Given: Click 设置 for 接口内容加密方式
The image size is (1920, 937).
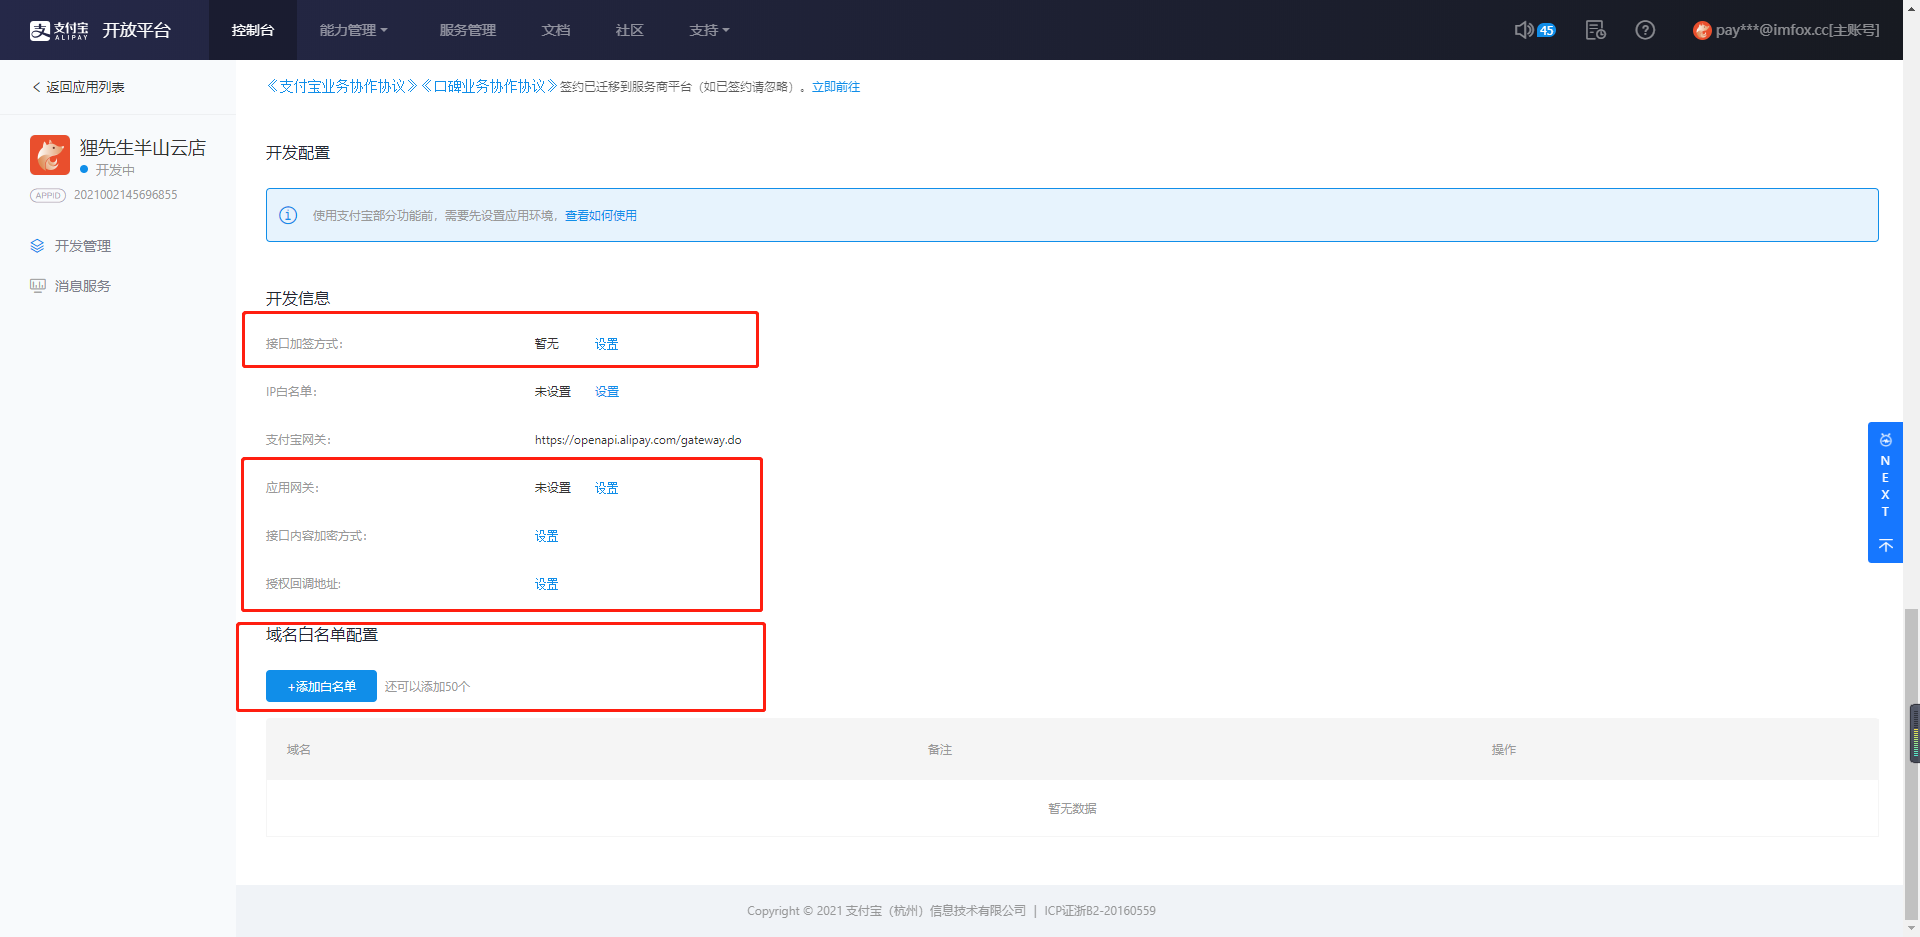Looking at the screenshot, I should point(546,536).
